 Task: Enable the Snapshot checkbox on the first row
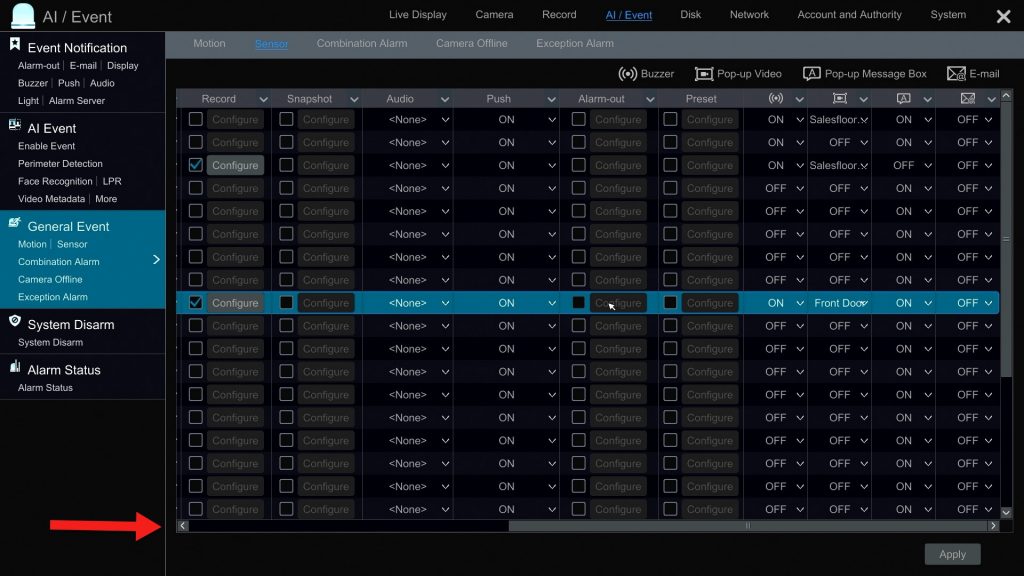tap(285, 119)
